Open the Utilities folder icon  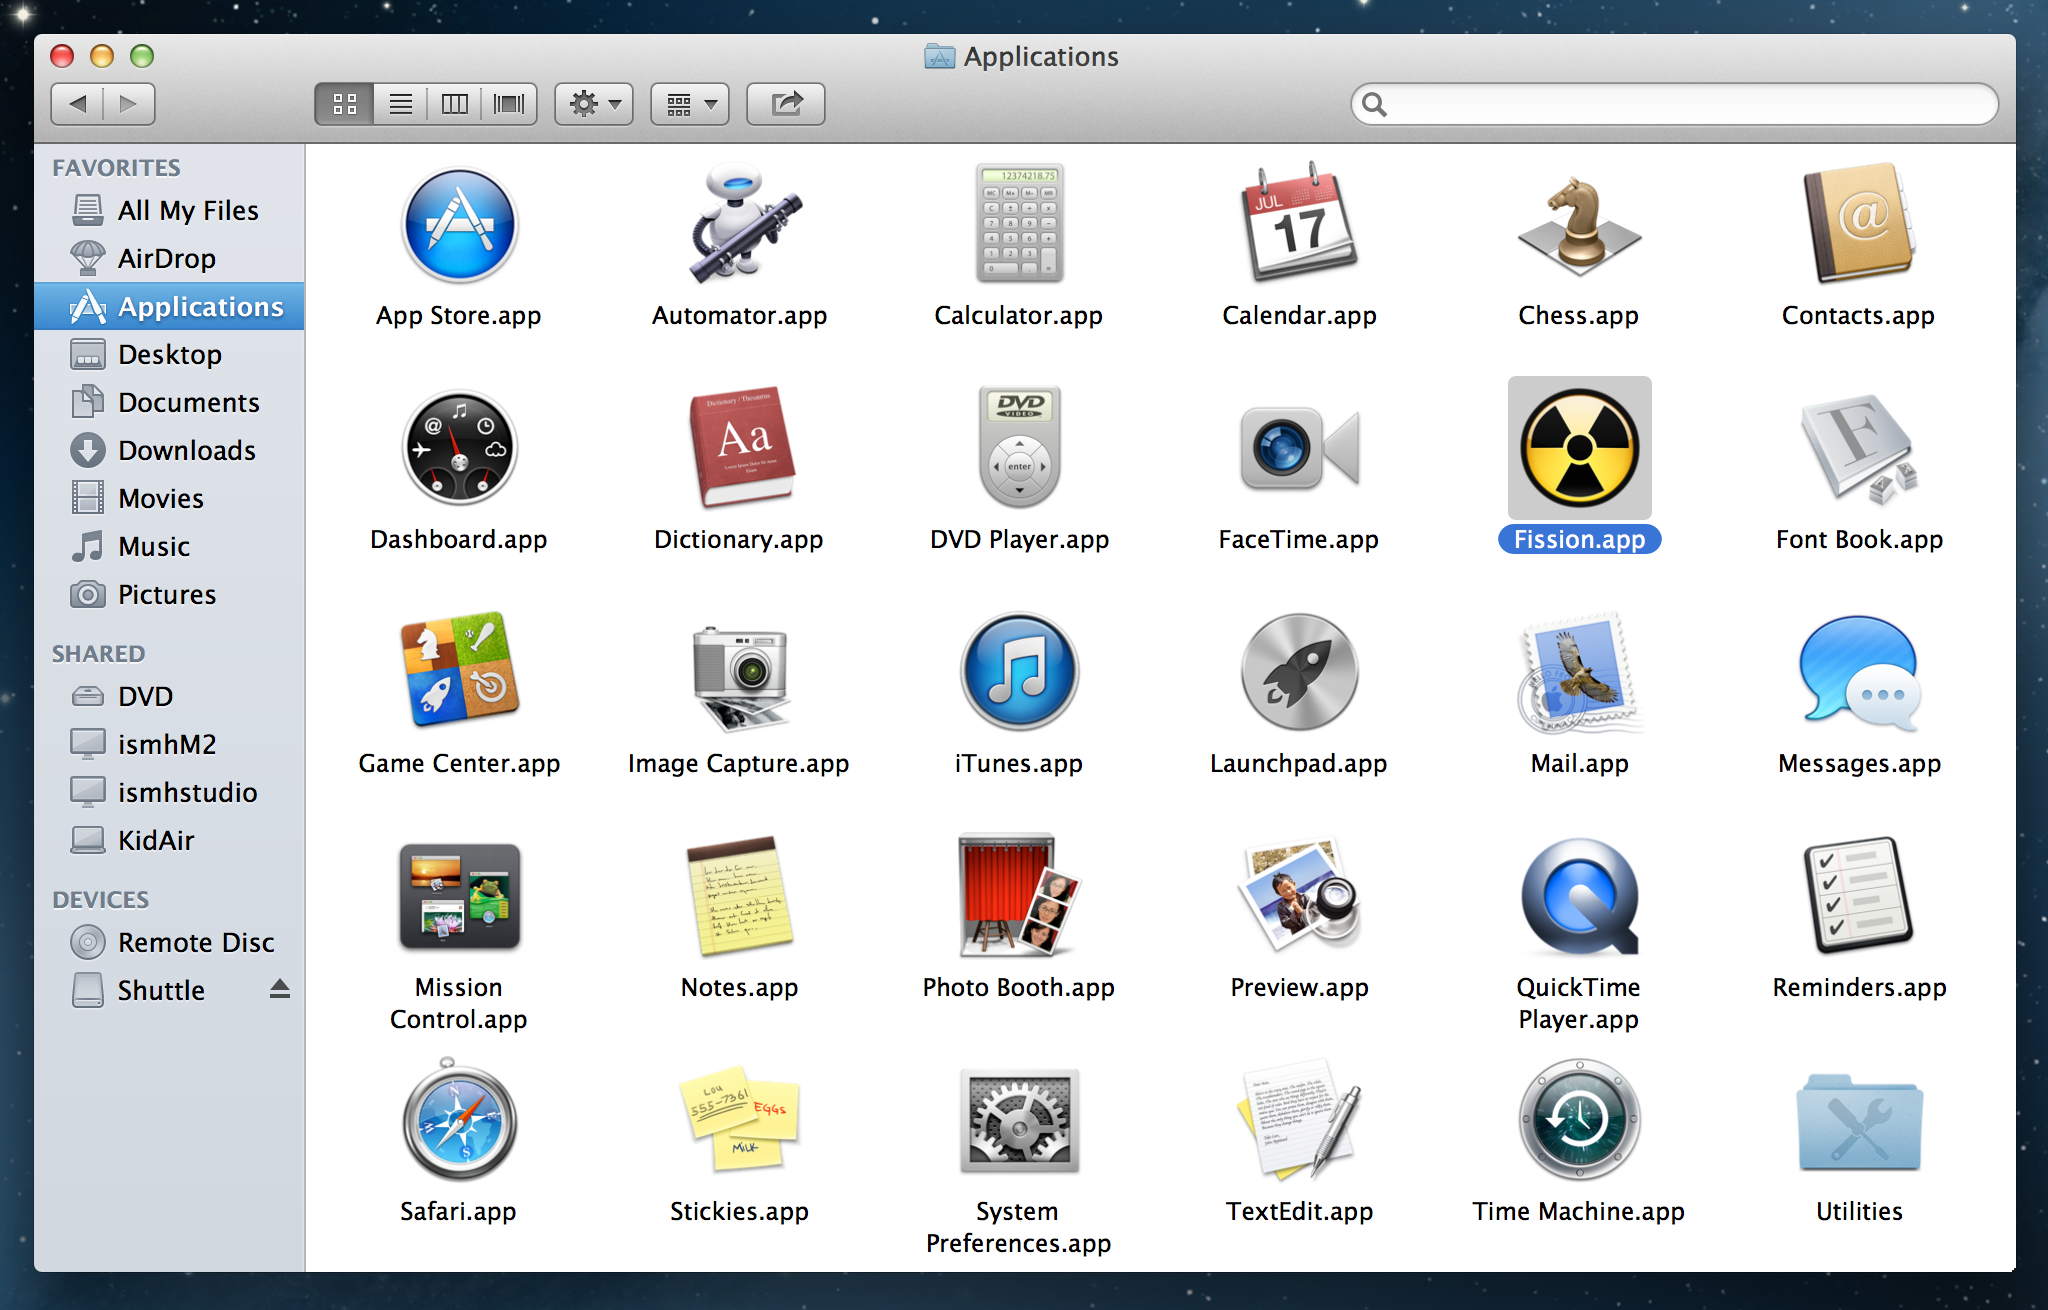(x=1859, y=1121)
